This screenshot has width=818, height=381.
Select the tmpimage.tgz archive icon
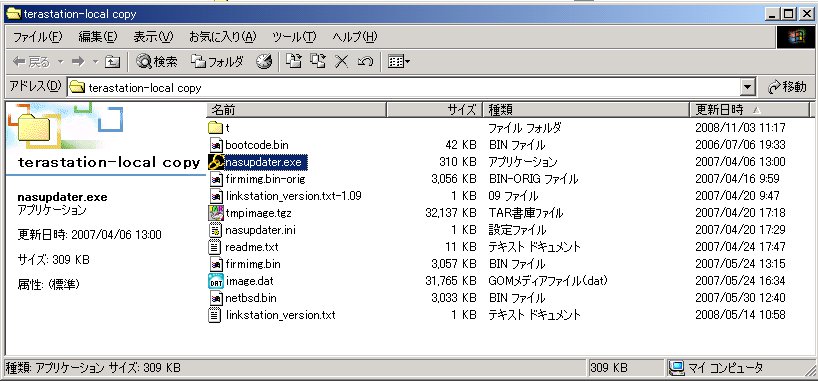(216, 213)
